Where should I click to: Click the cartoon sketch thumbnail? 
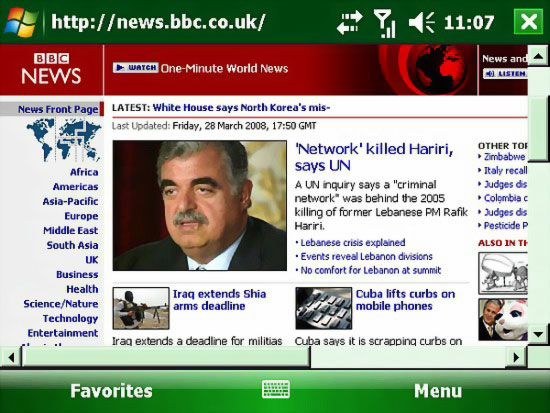(503, 273)
